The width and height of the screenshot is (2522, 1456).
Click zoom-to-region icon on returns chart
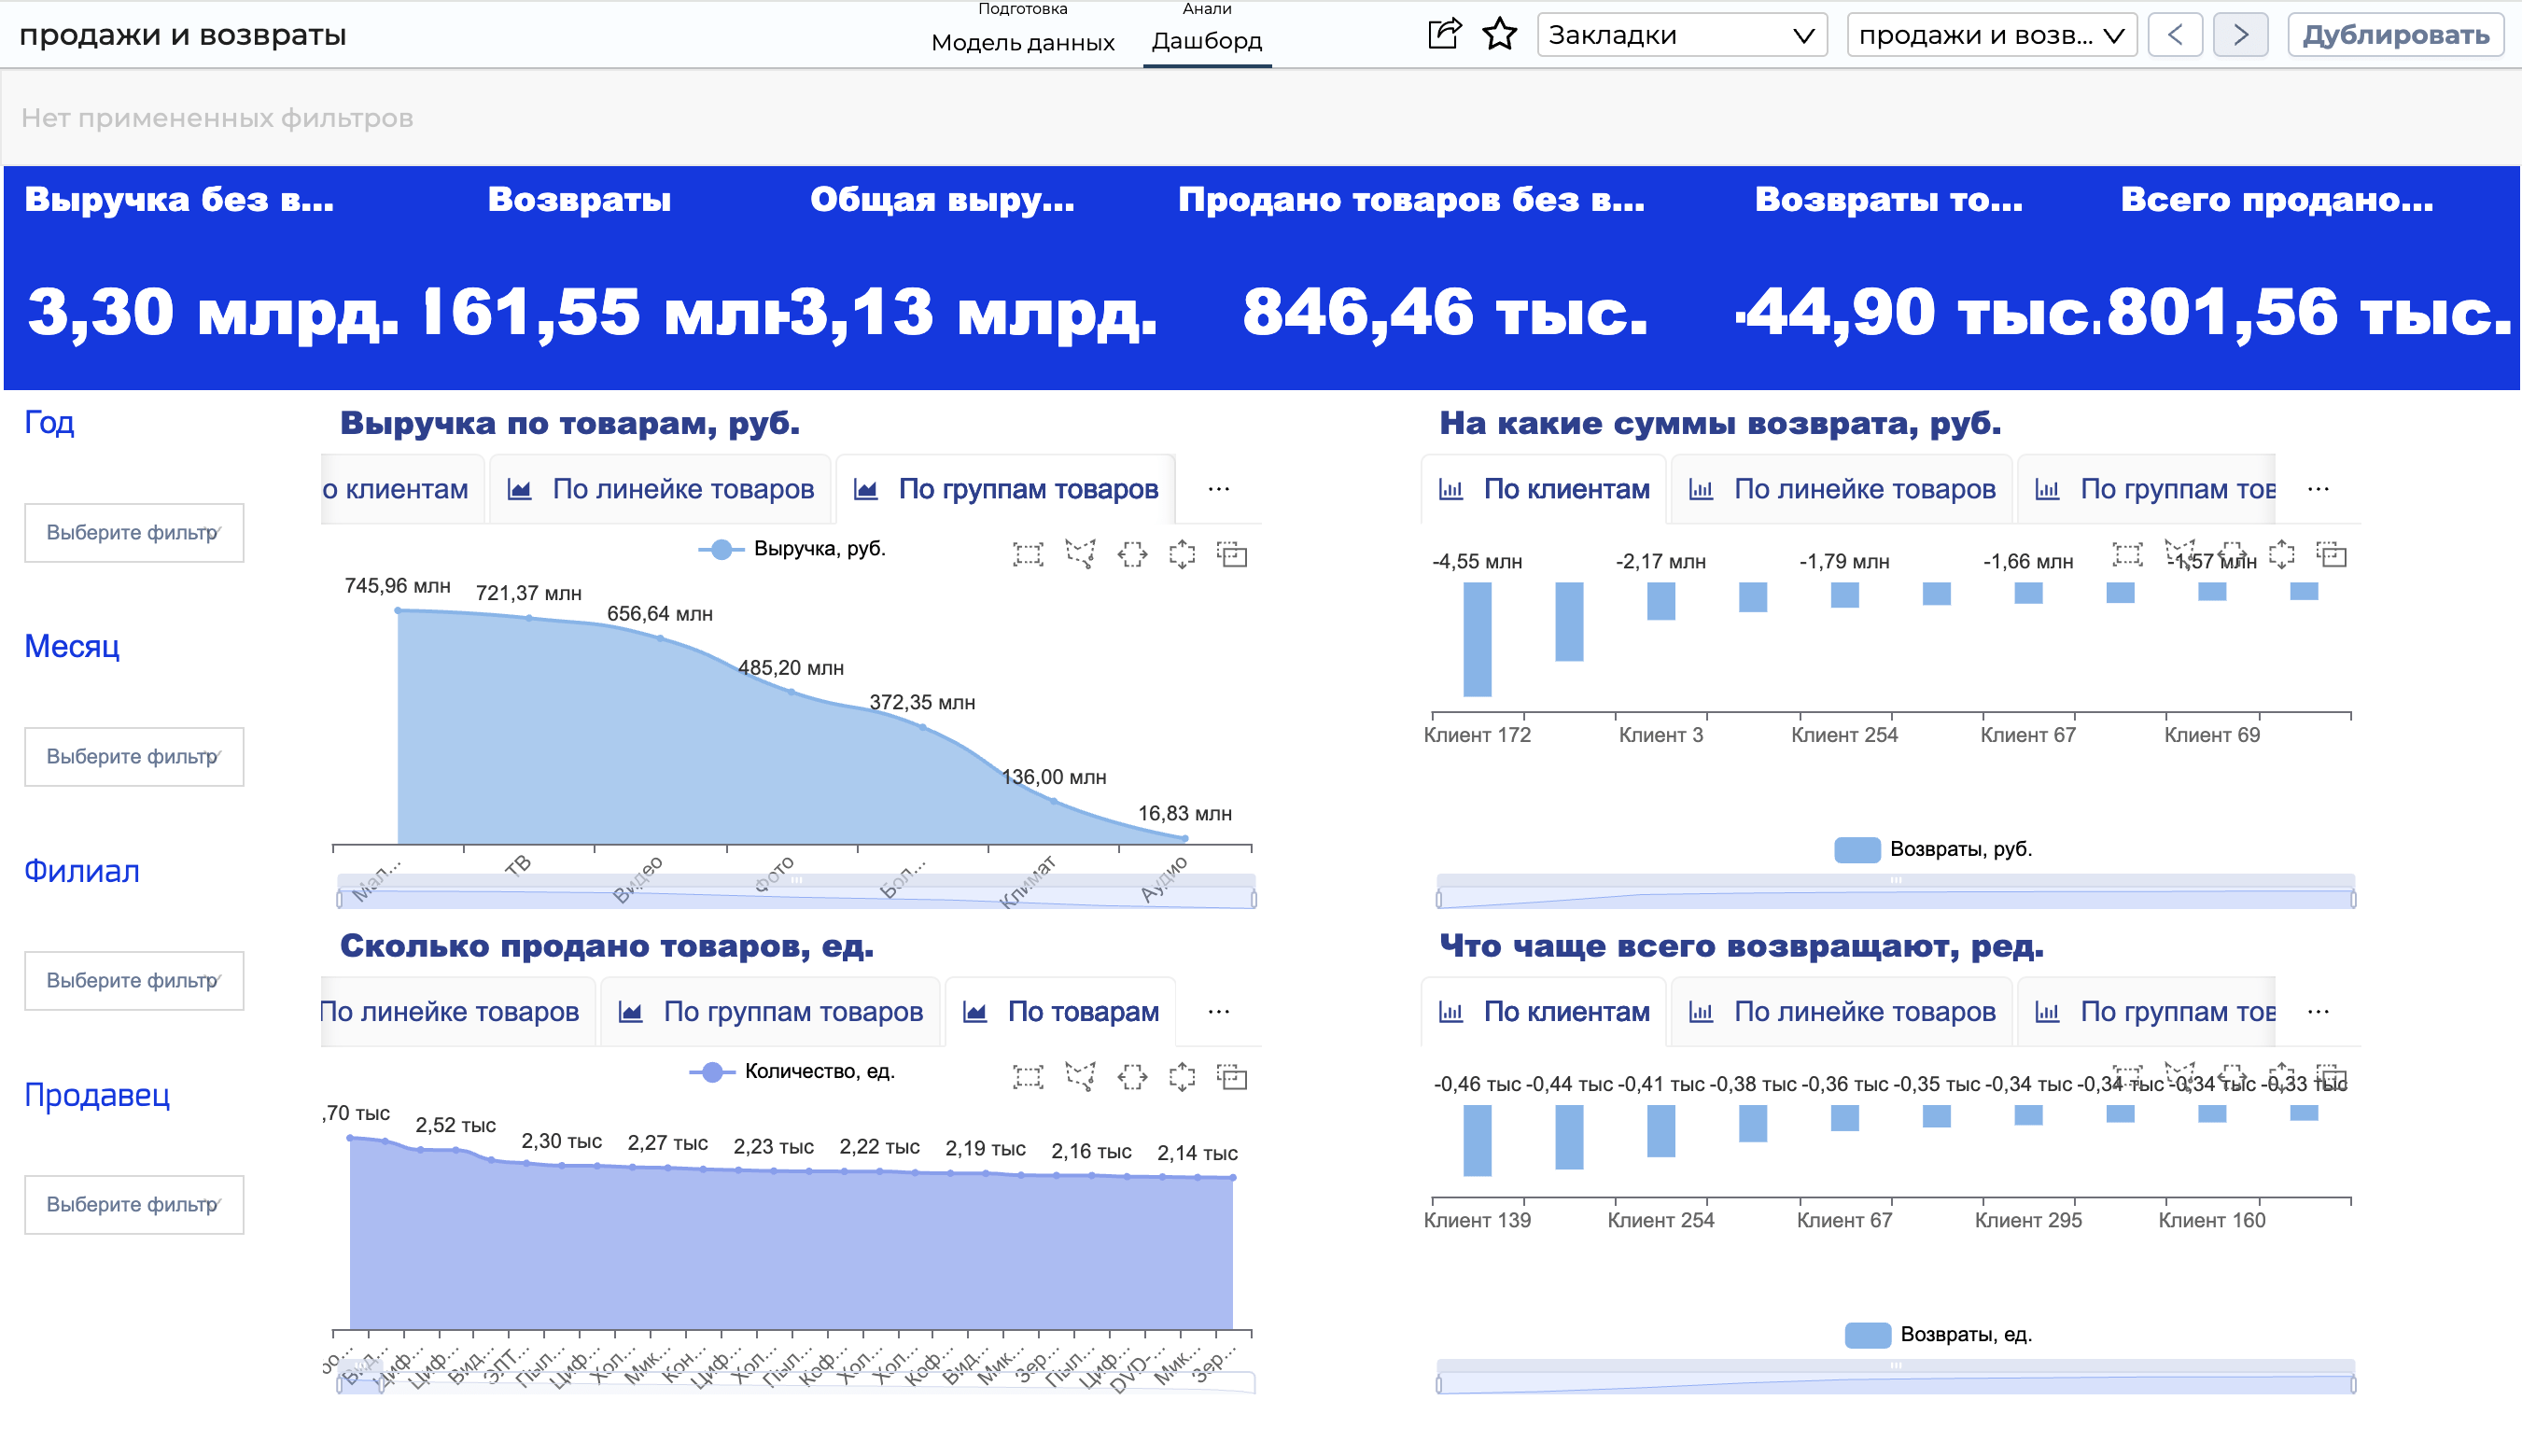[x=2330, y=556]
